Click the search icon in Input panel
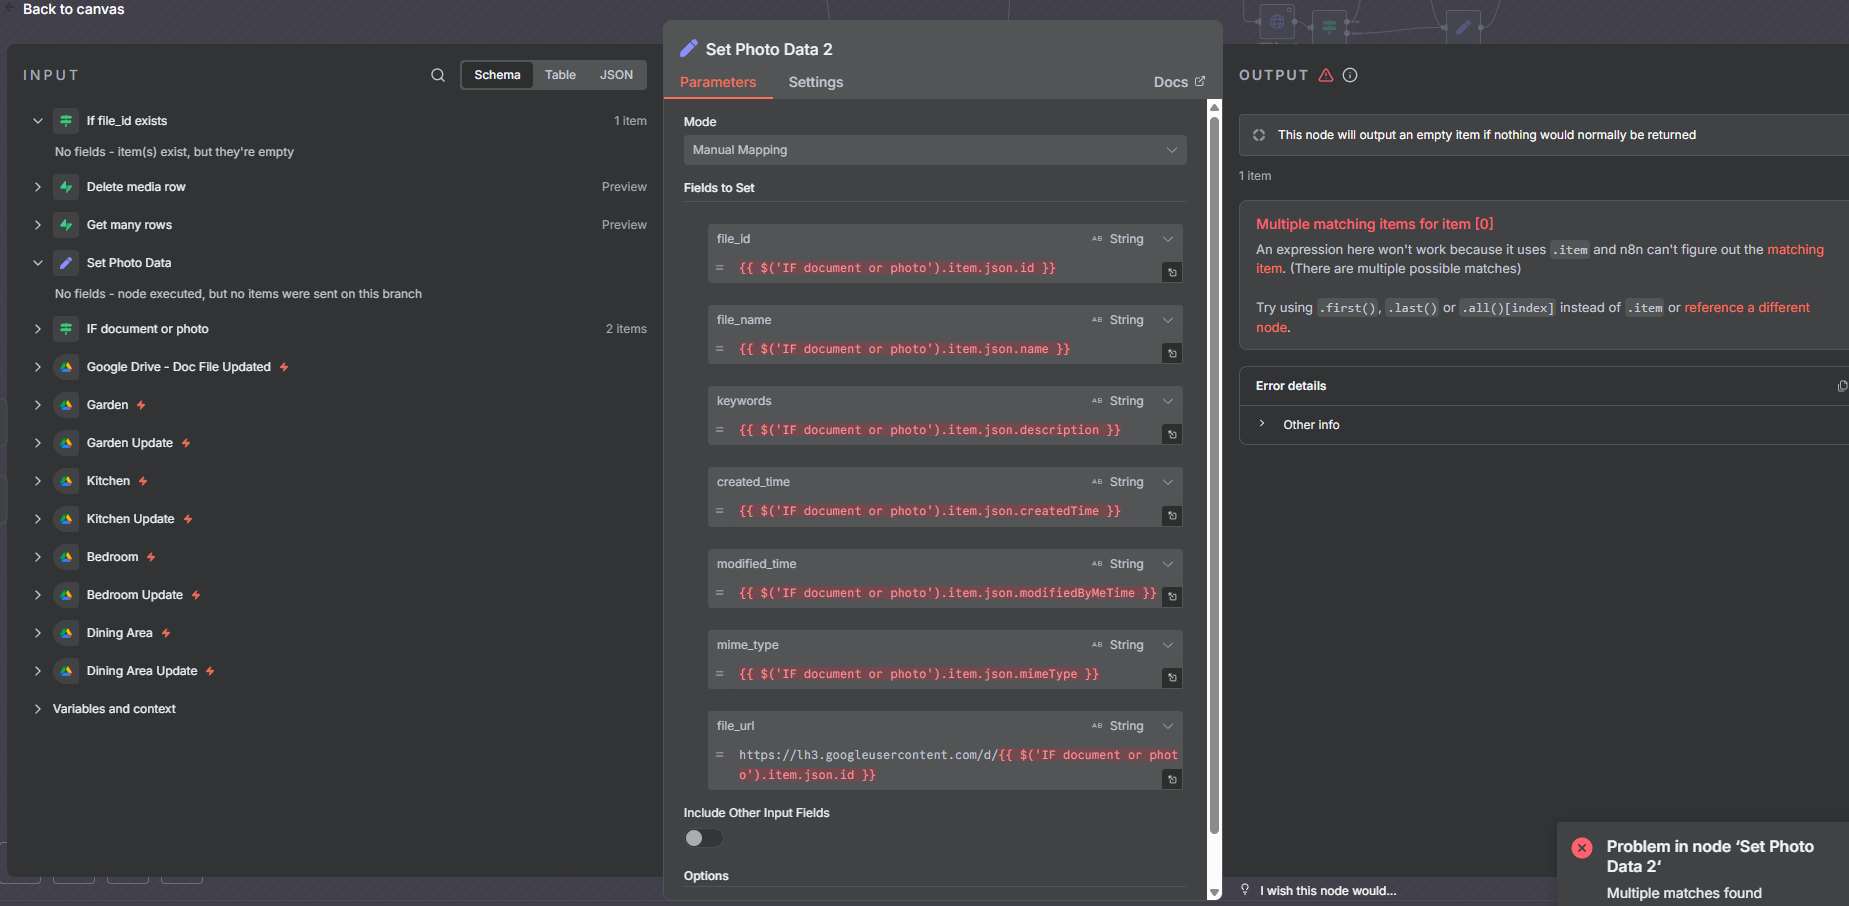Image resolution: width=1849 pixels, height=906 pixels. pos(438,75)
